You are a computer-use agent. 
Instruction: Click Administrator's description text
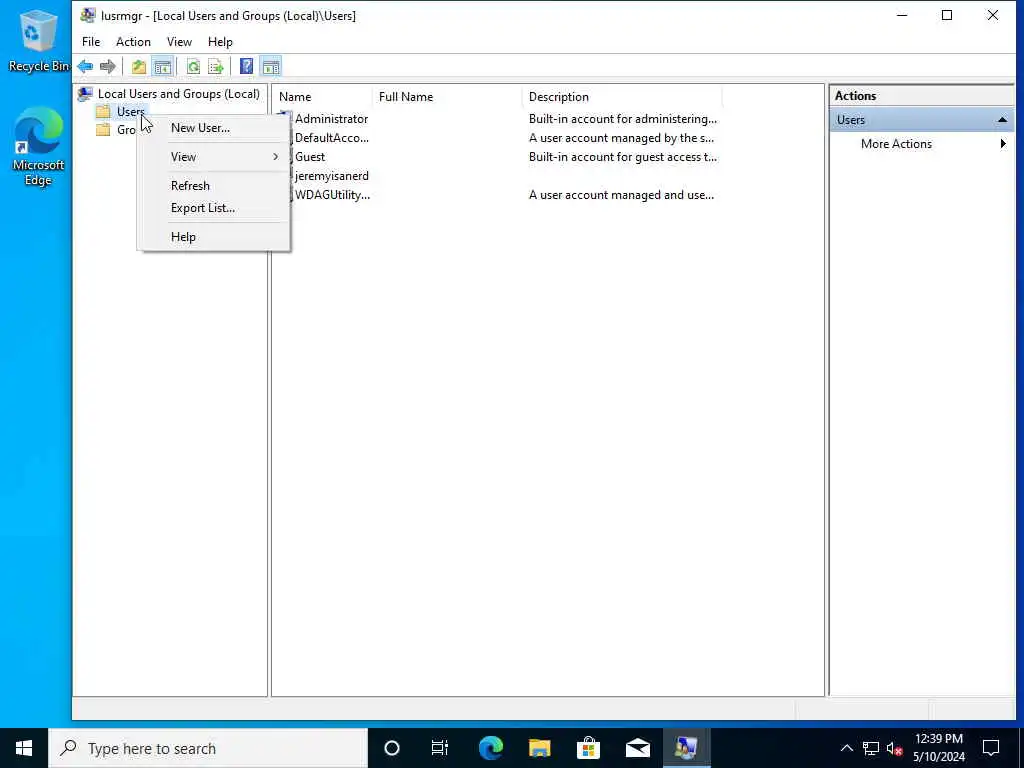(x=622, y=119)
